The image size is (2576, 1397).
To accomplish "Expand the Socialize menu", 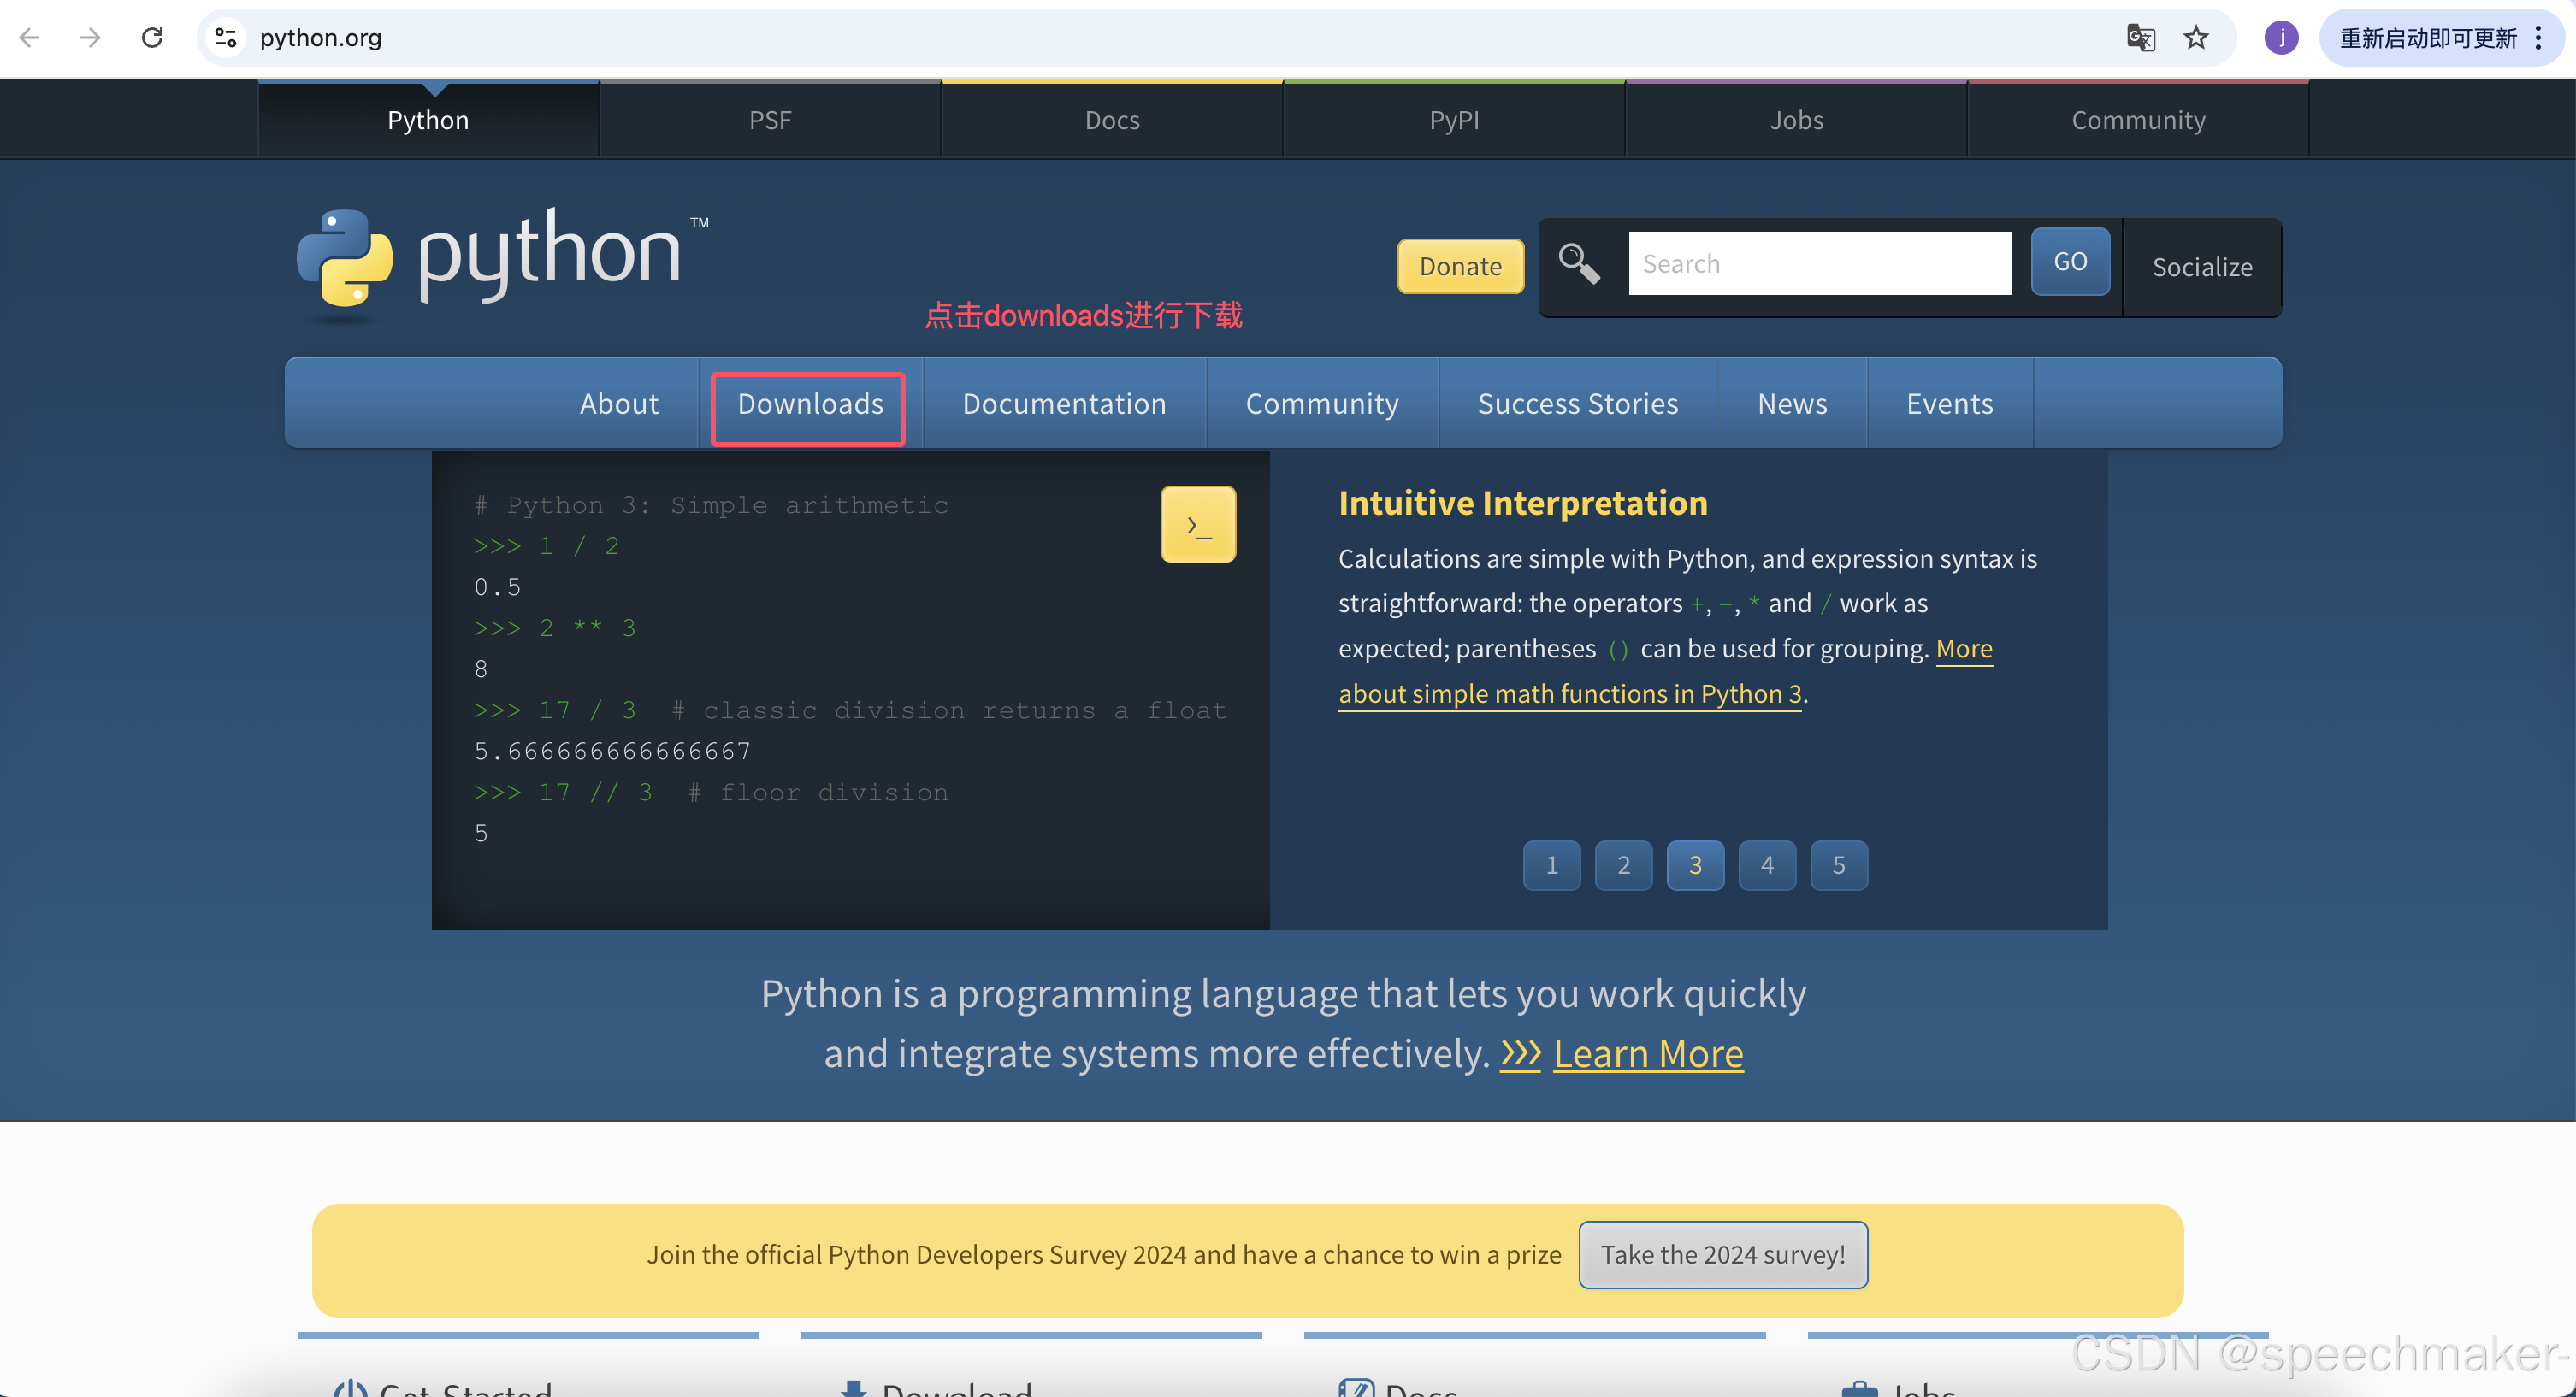I will 2202,267.
